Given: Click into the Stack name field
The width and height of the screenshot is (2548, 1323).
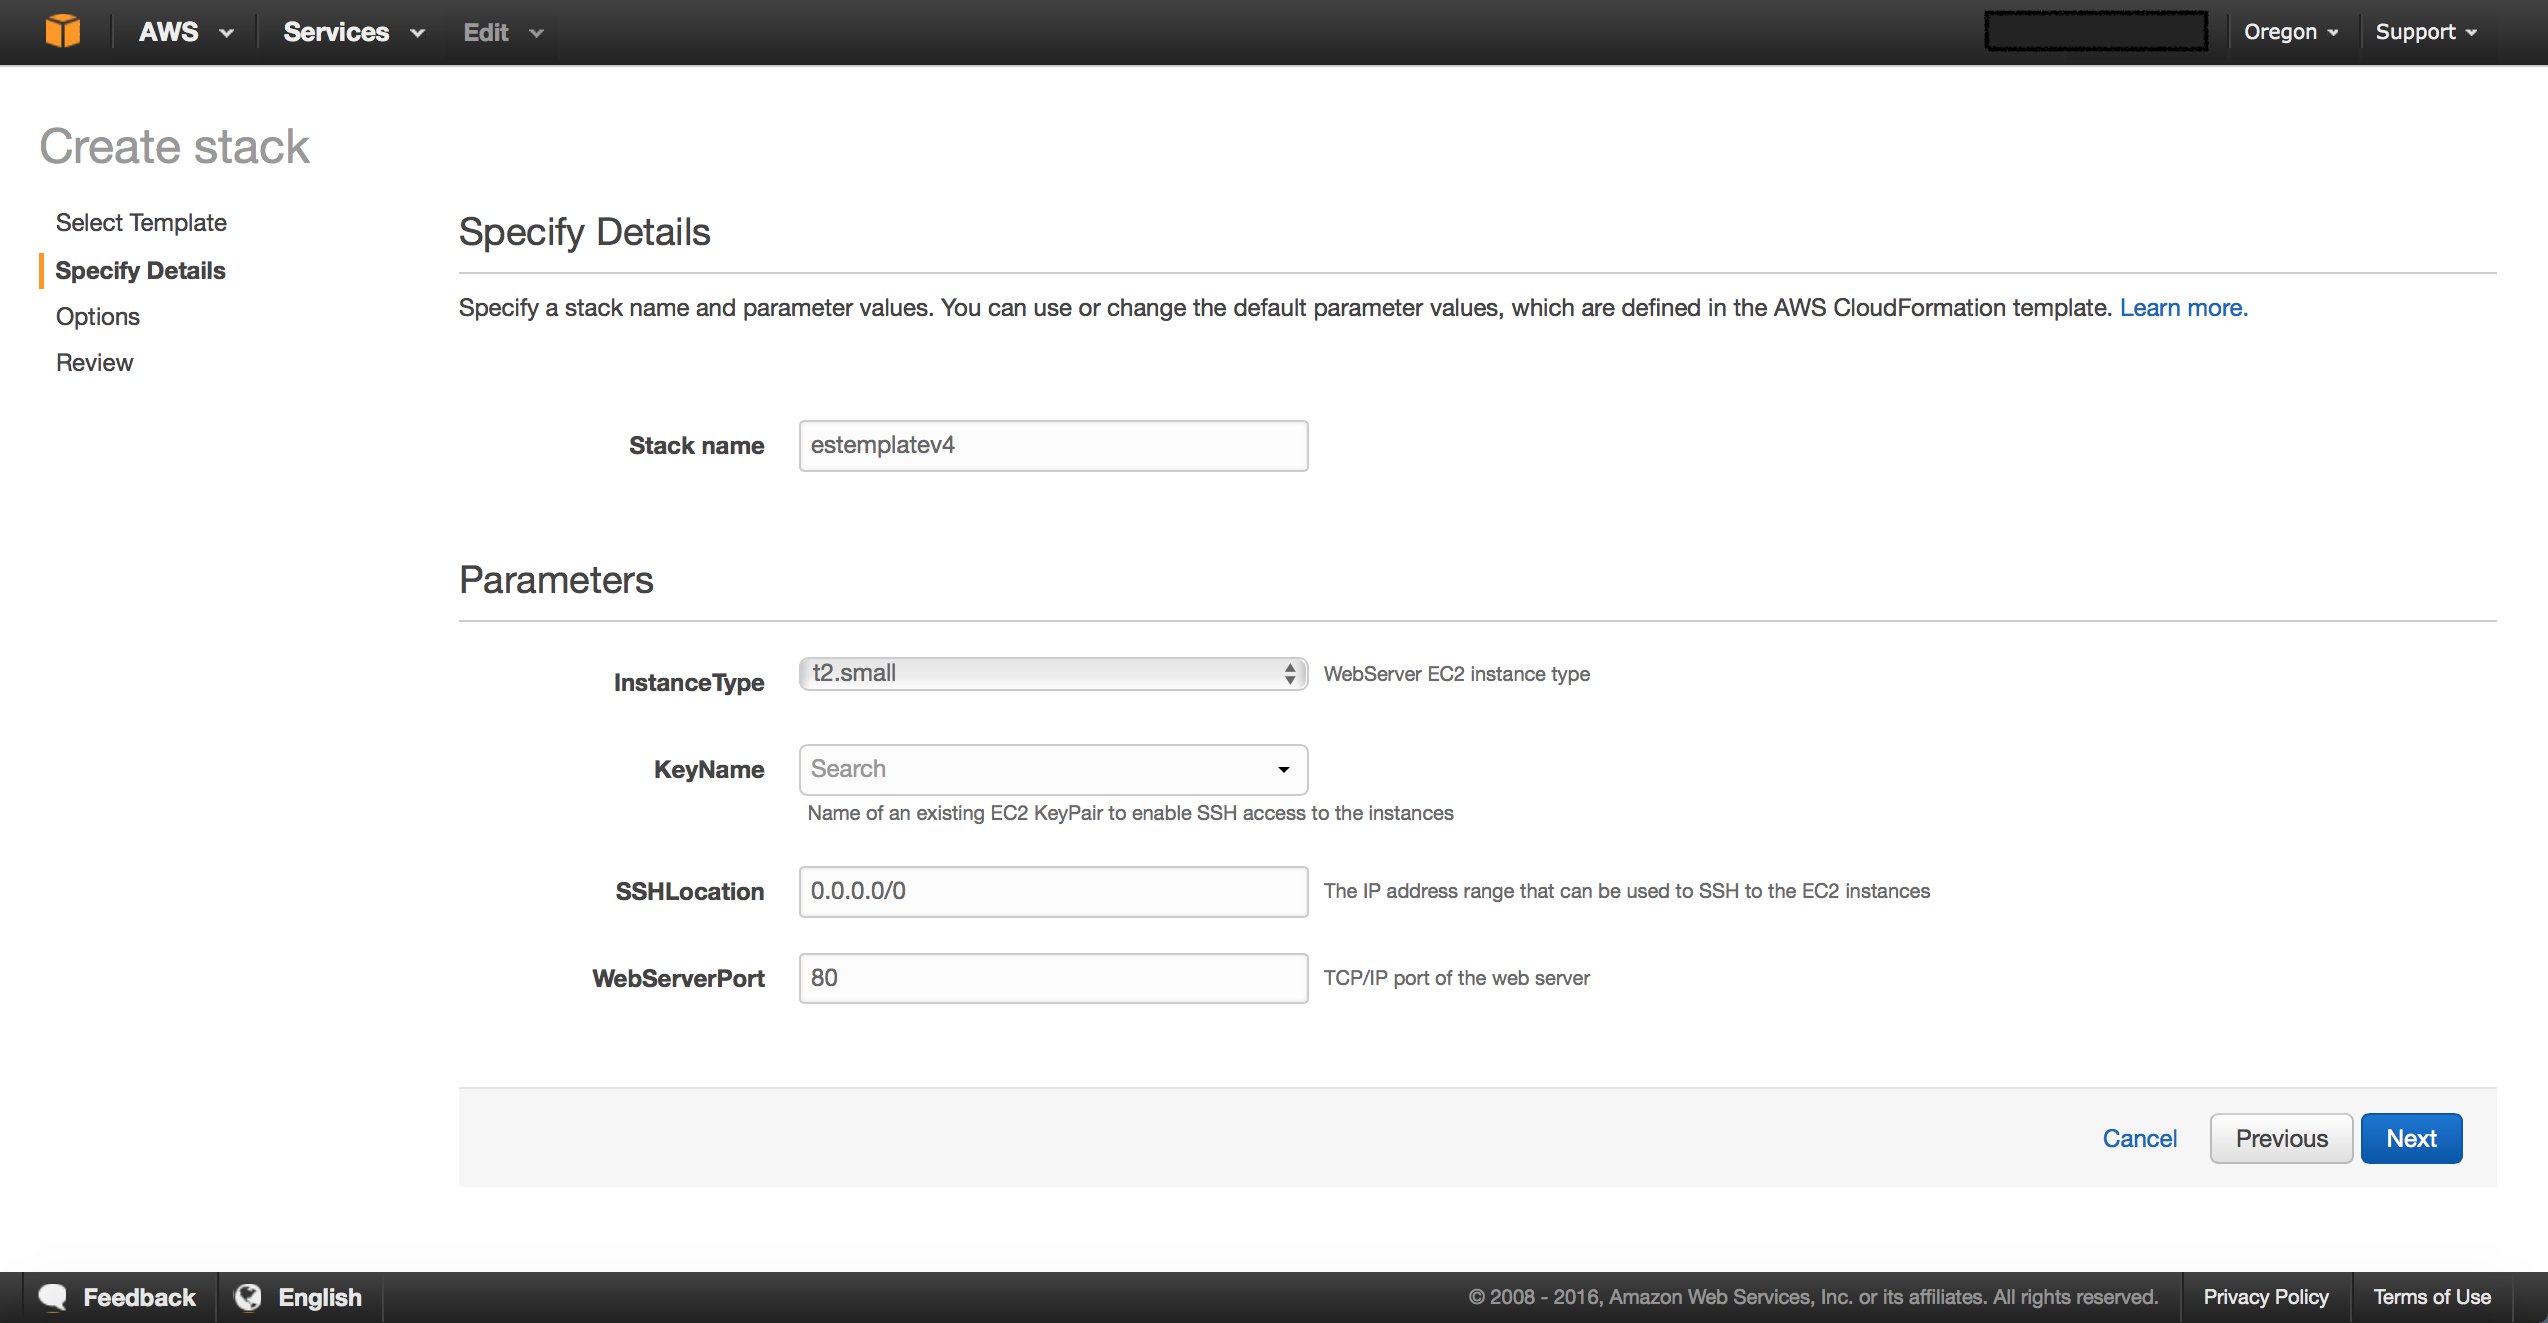Looking at the screenshot, I should (1053, 446).
